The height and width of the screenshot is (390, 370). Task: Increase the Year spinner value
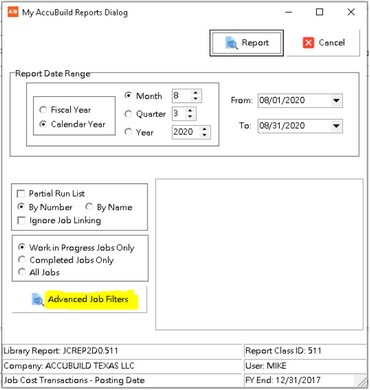205,129
